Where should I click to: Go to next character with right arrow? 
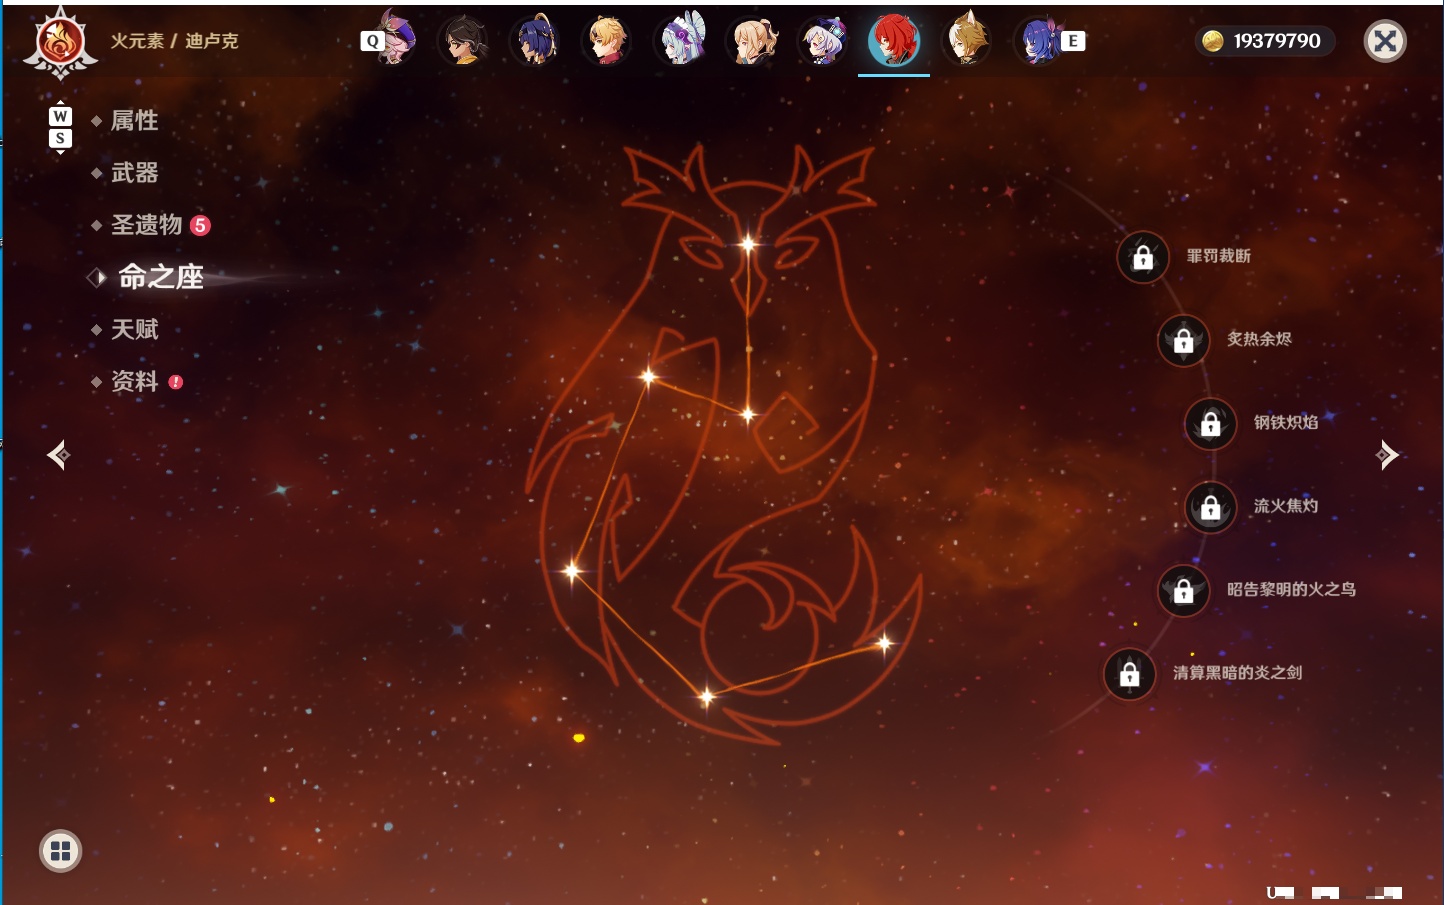pyautogui.click(x=1388, y=455)
